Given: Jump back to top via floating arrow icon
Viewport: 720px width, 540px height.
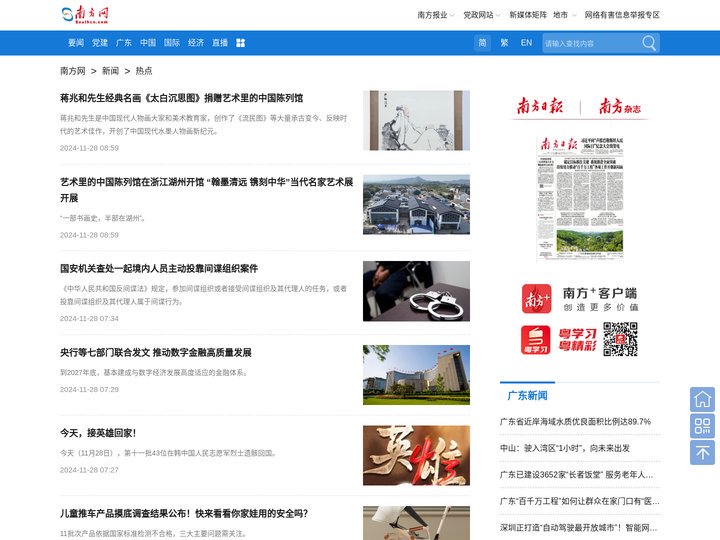Looking at the screenshot, I should pos(702,452).
